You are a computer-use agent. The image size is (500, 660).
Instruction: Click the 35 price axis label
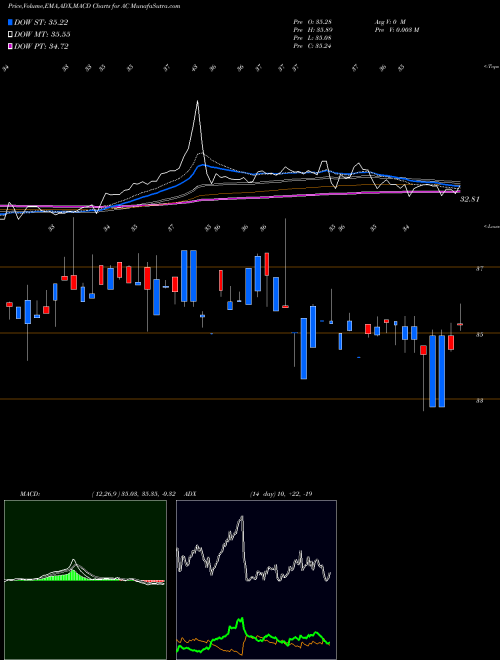click(x=479, y=335)
